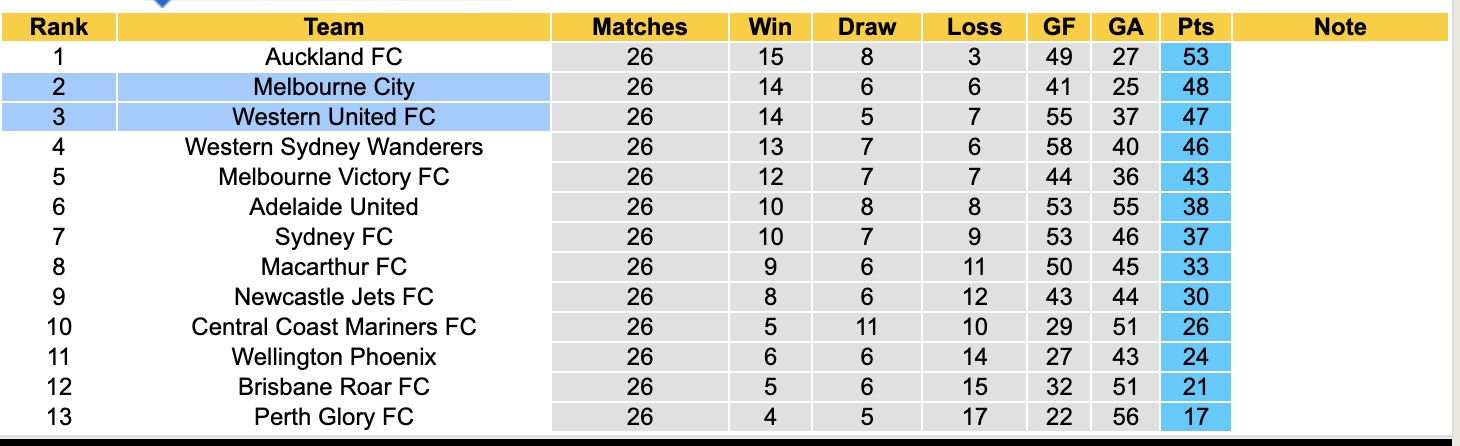Click Wellington Phoenix in the standings
The width and height of the screenshot is (1460, 446).
334,357
